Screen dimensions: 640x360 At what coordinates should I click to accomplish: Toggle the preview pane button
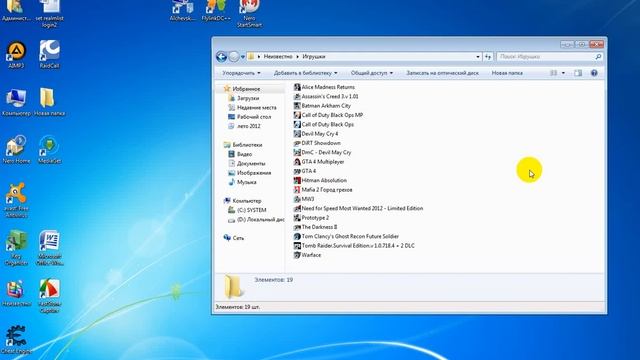point(578,73)
